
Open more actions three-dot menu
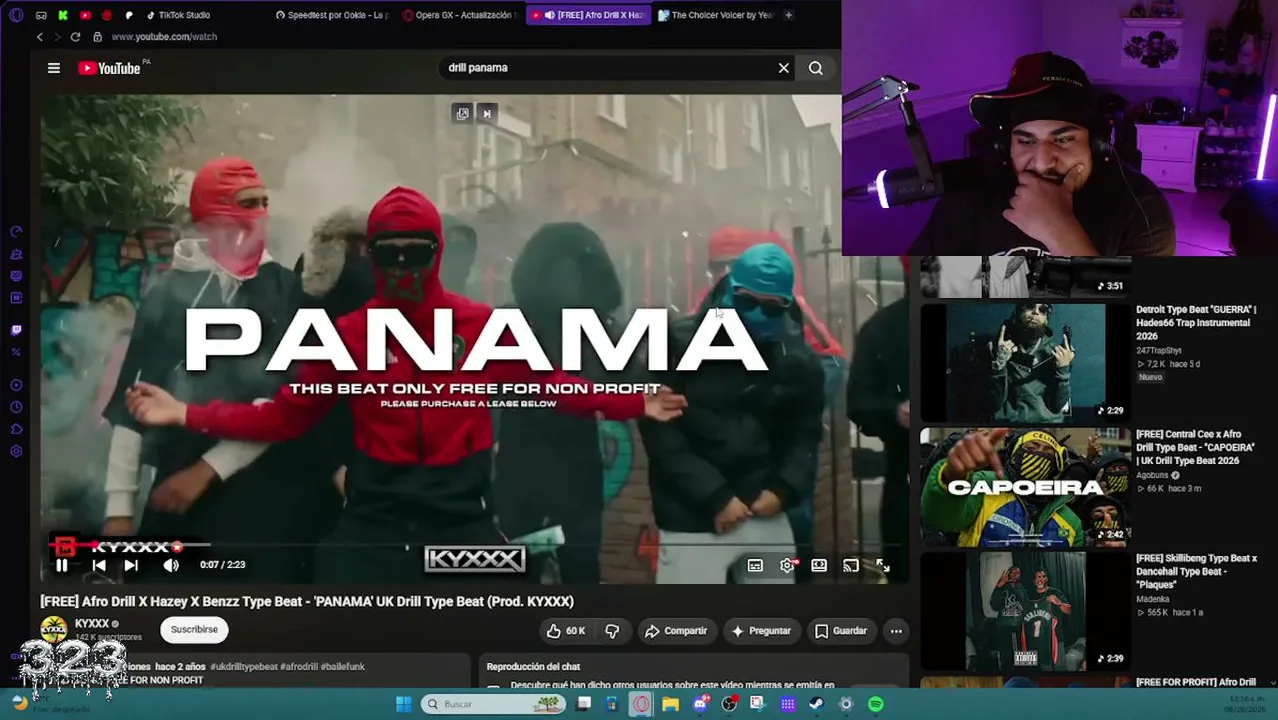tap(896, 631)
